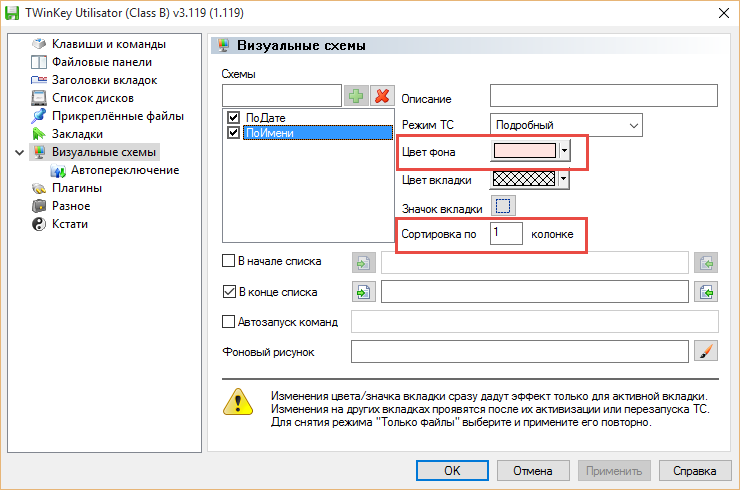The width and height of the screenshot is (740, 490).
Task: Select the 'ПоДате' scheme entry
Action: (x=266, y=118)
